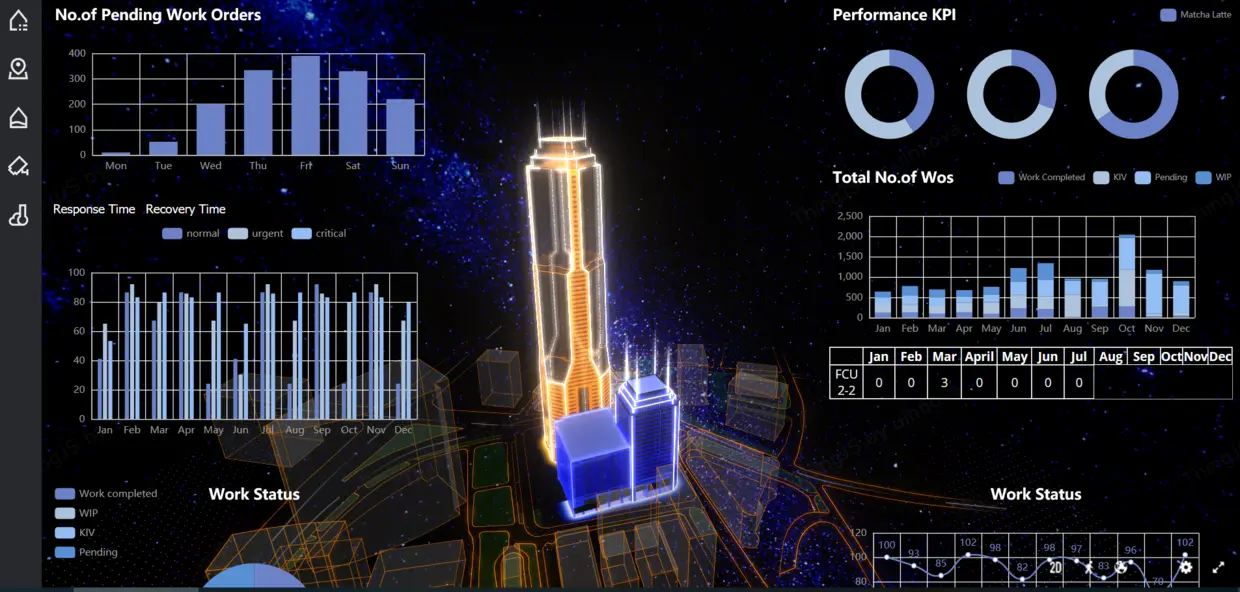Click the data point labeled 96
This screenshot has width=1240, height=592.
[1130, 562]
